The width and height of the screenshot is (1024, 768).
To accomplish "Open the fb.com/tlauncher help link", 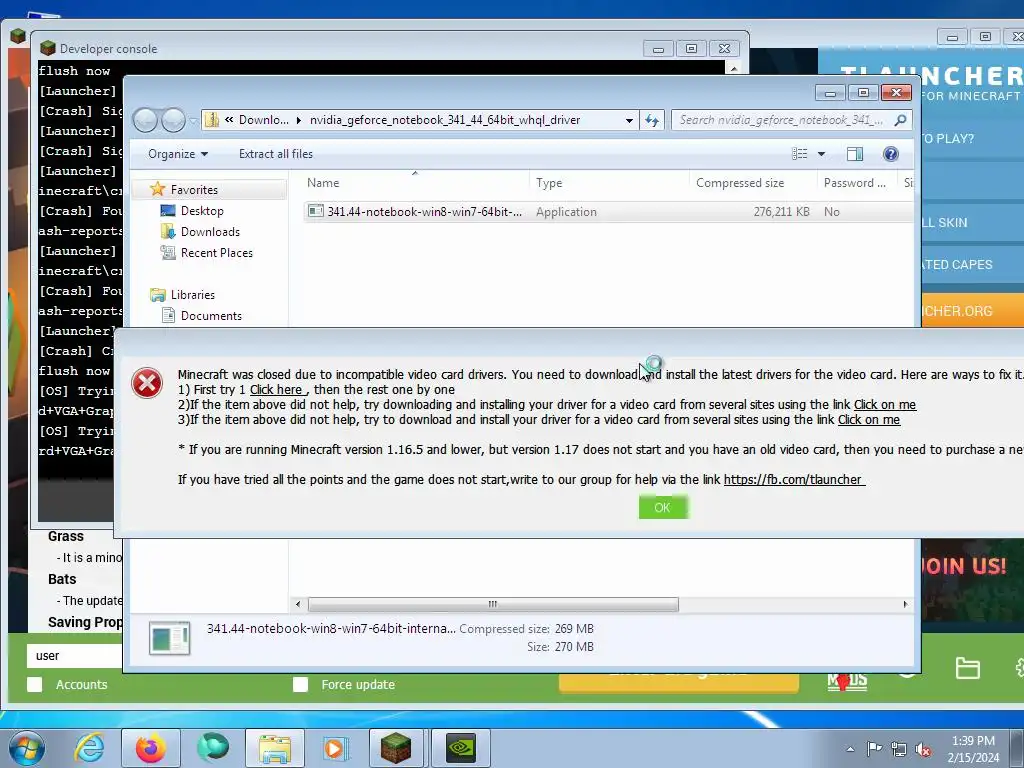I will pyautogui.click(x=793, y=480).
